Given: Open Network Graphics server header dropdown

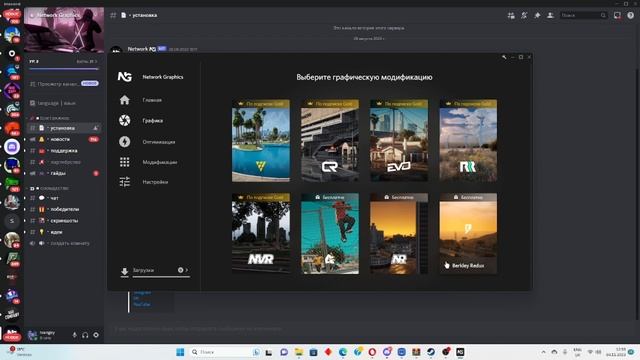Looking at the screenshot, I should (x=64, y=15).
